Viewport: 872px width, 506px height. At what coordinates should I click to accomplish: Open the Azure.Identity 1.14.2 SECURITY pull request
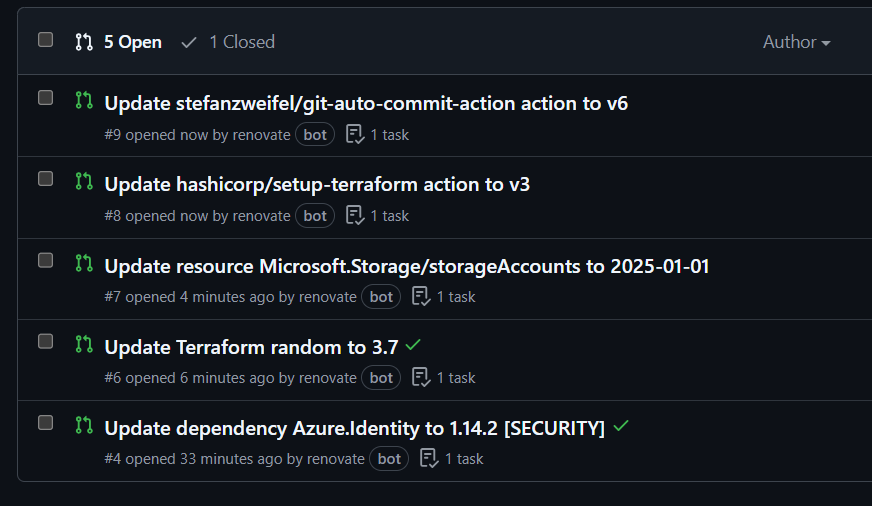(x=354, y=429)
